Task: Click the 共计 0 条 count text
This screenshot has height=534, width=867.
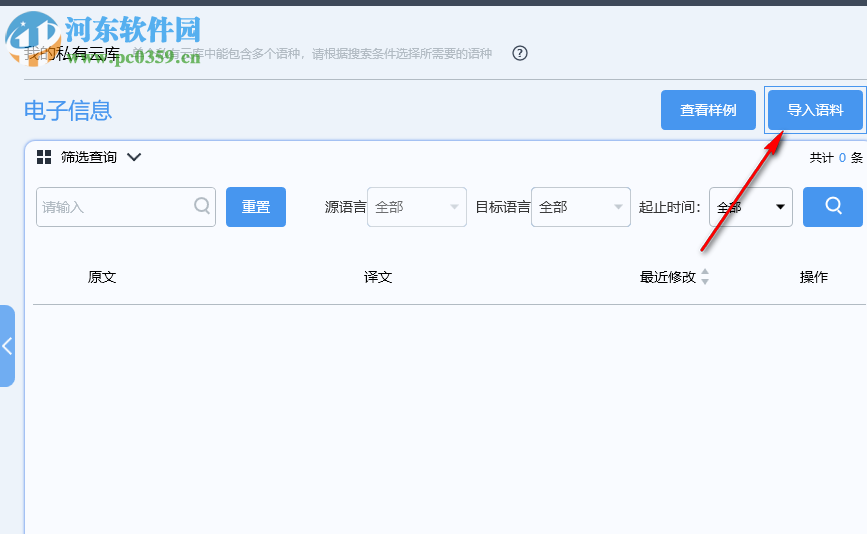Action: 835,158
